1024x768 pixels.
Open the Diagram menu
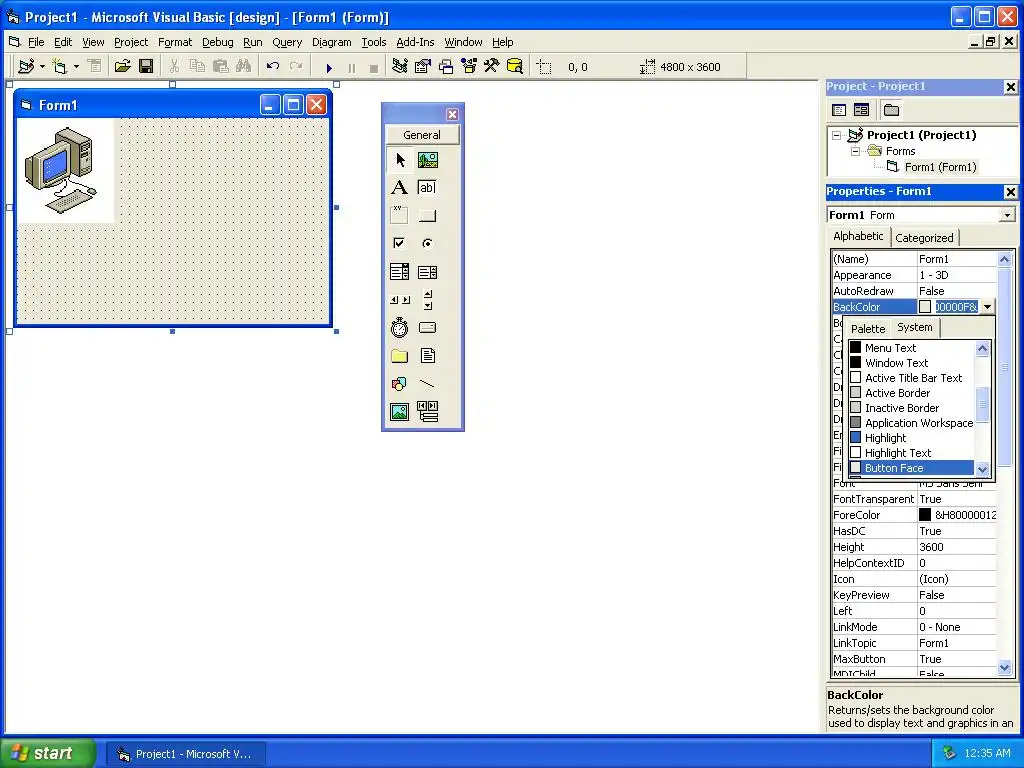click(331, 42)
